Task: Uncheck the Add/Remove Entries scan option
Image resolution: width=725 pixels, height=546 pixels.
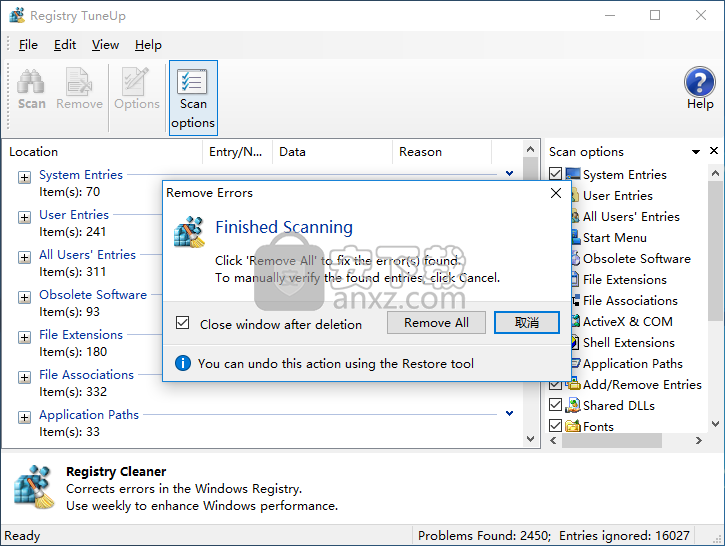Action: pos(556,384)
